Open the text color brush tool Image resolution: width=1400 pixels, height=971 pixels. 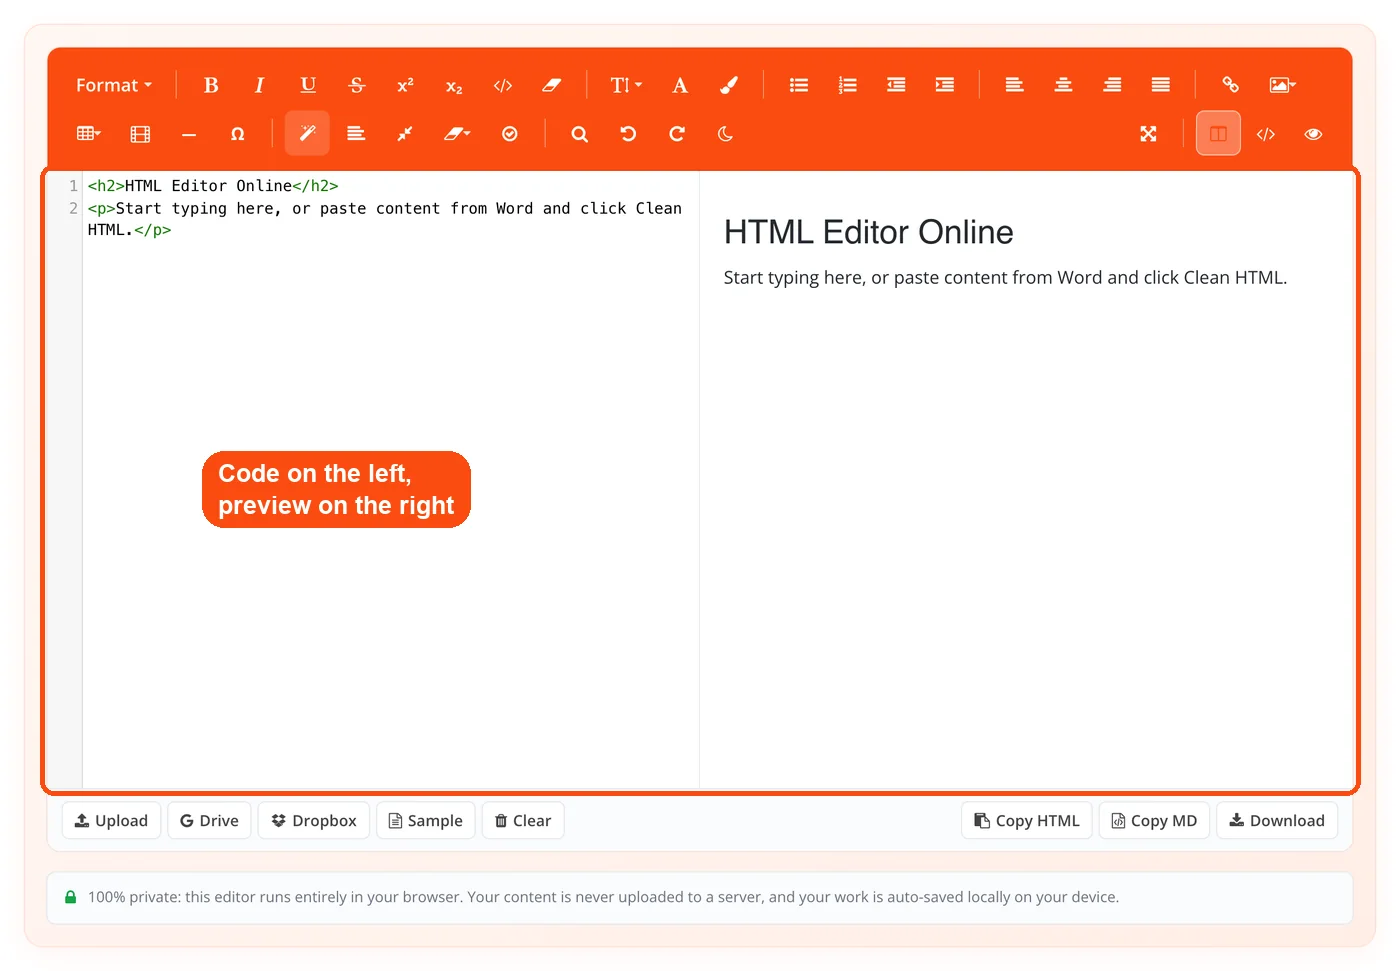click(729, 85)
